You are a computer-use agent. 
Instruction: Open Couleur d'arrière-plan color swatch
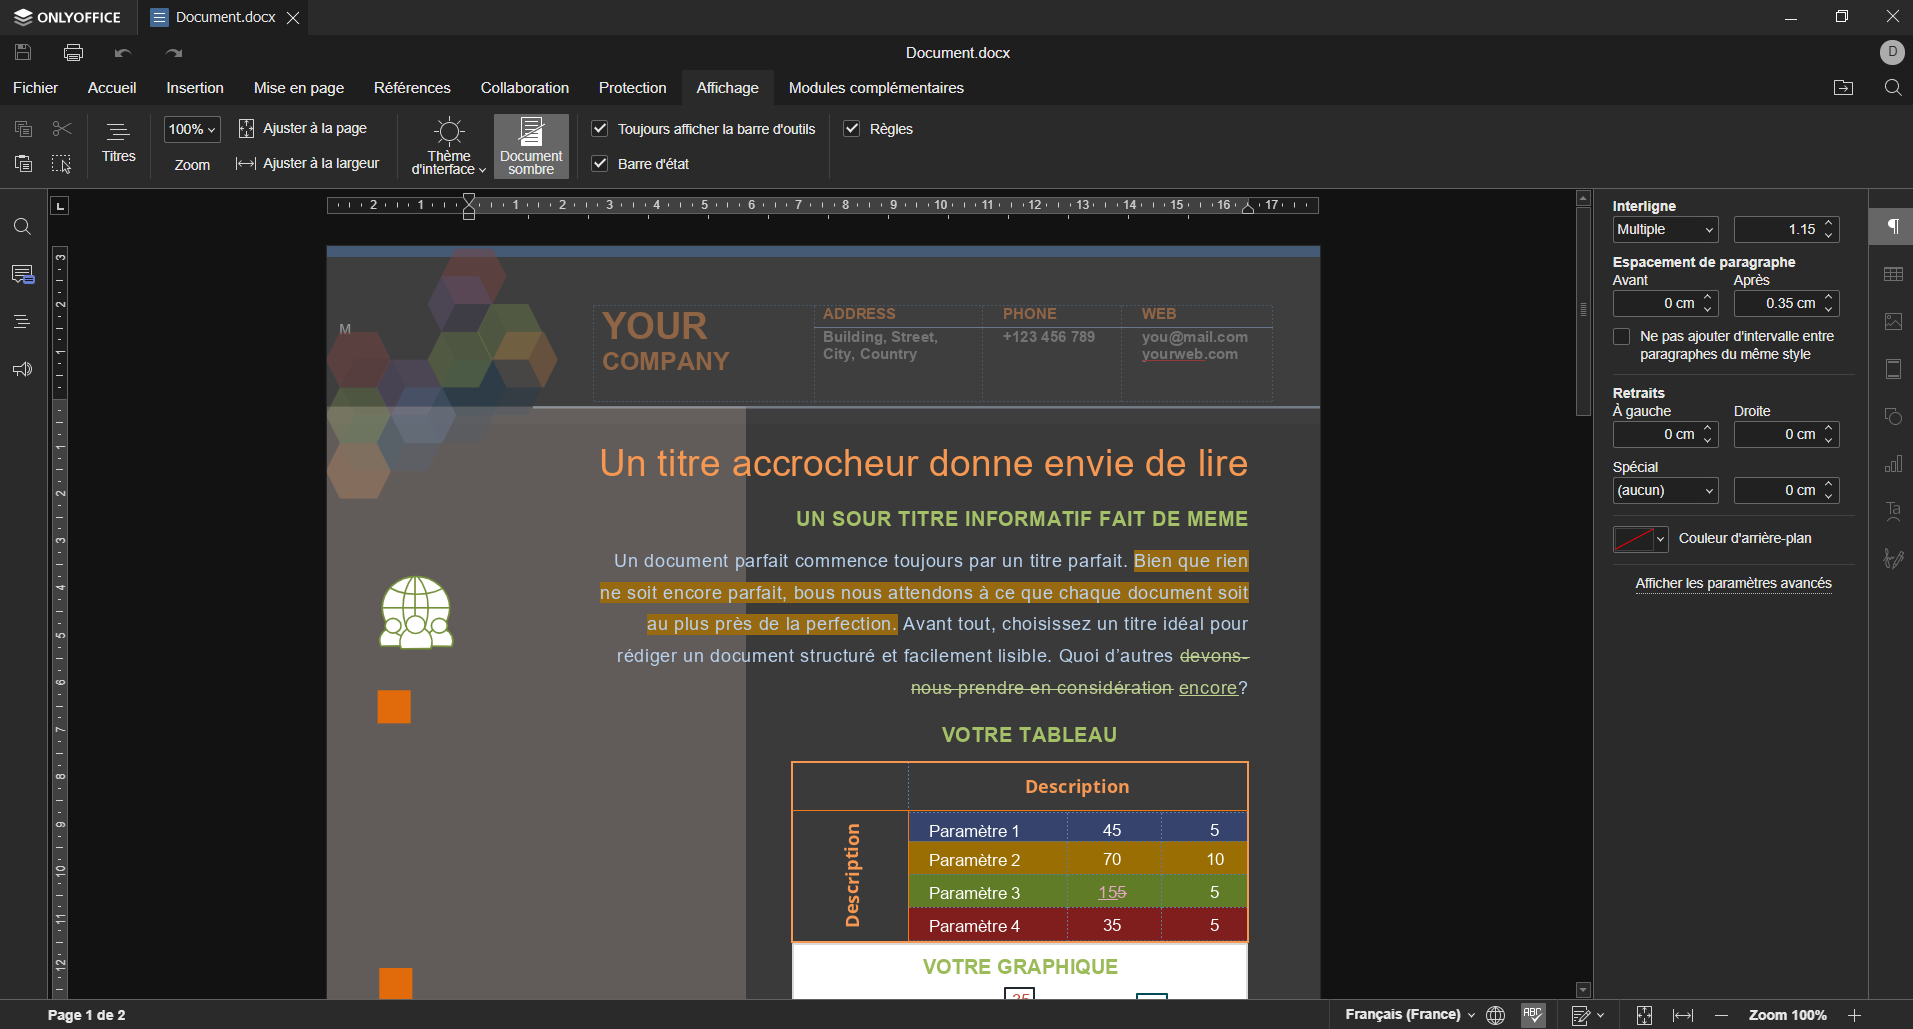(x=1640, y=539)
